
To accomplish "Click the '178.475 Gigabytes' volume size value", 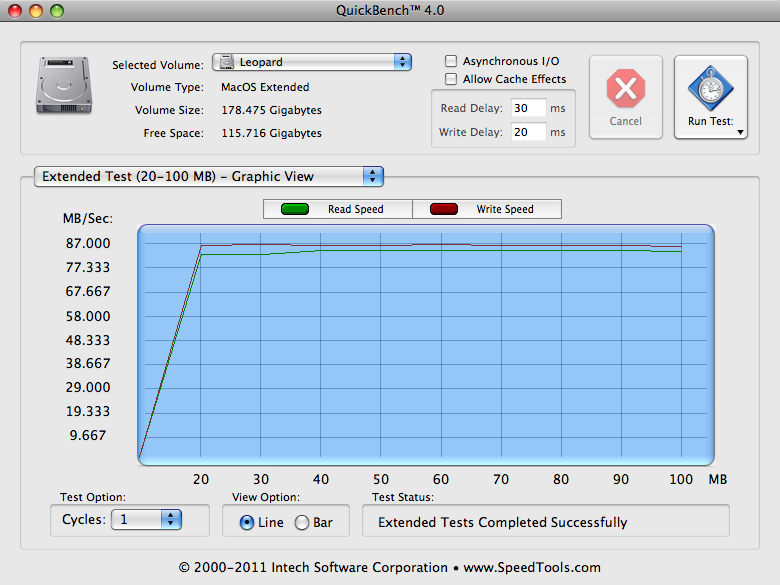I will (x=272, y=110).
